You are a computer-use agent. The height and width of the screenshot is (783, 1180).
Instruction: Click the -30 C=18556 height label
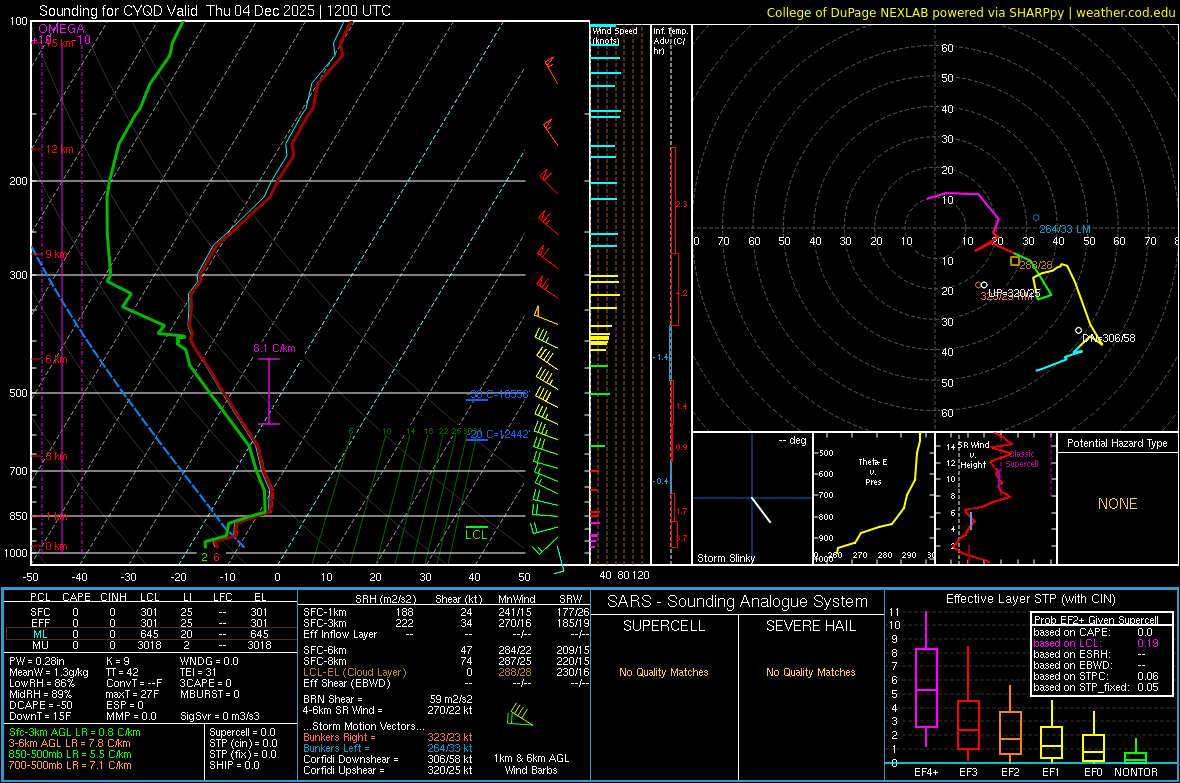(x=498, y=395)
